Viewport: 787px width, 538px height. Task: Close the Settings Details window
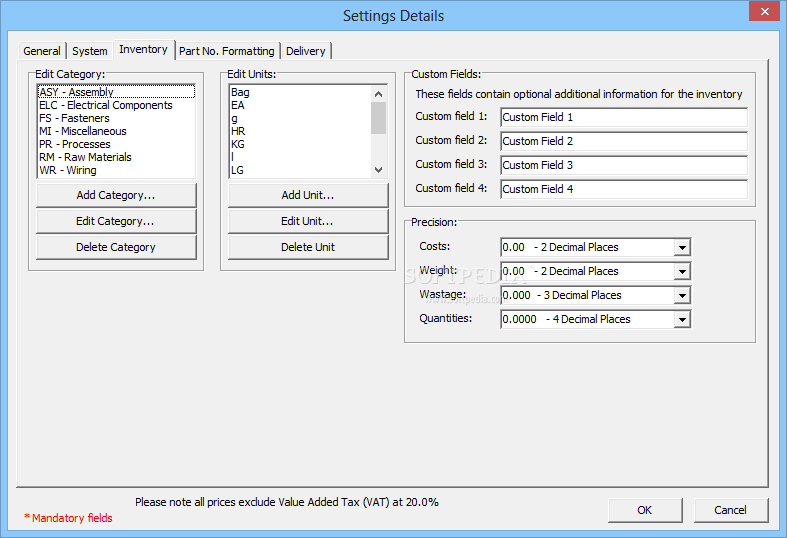[764, 11]
